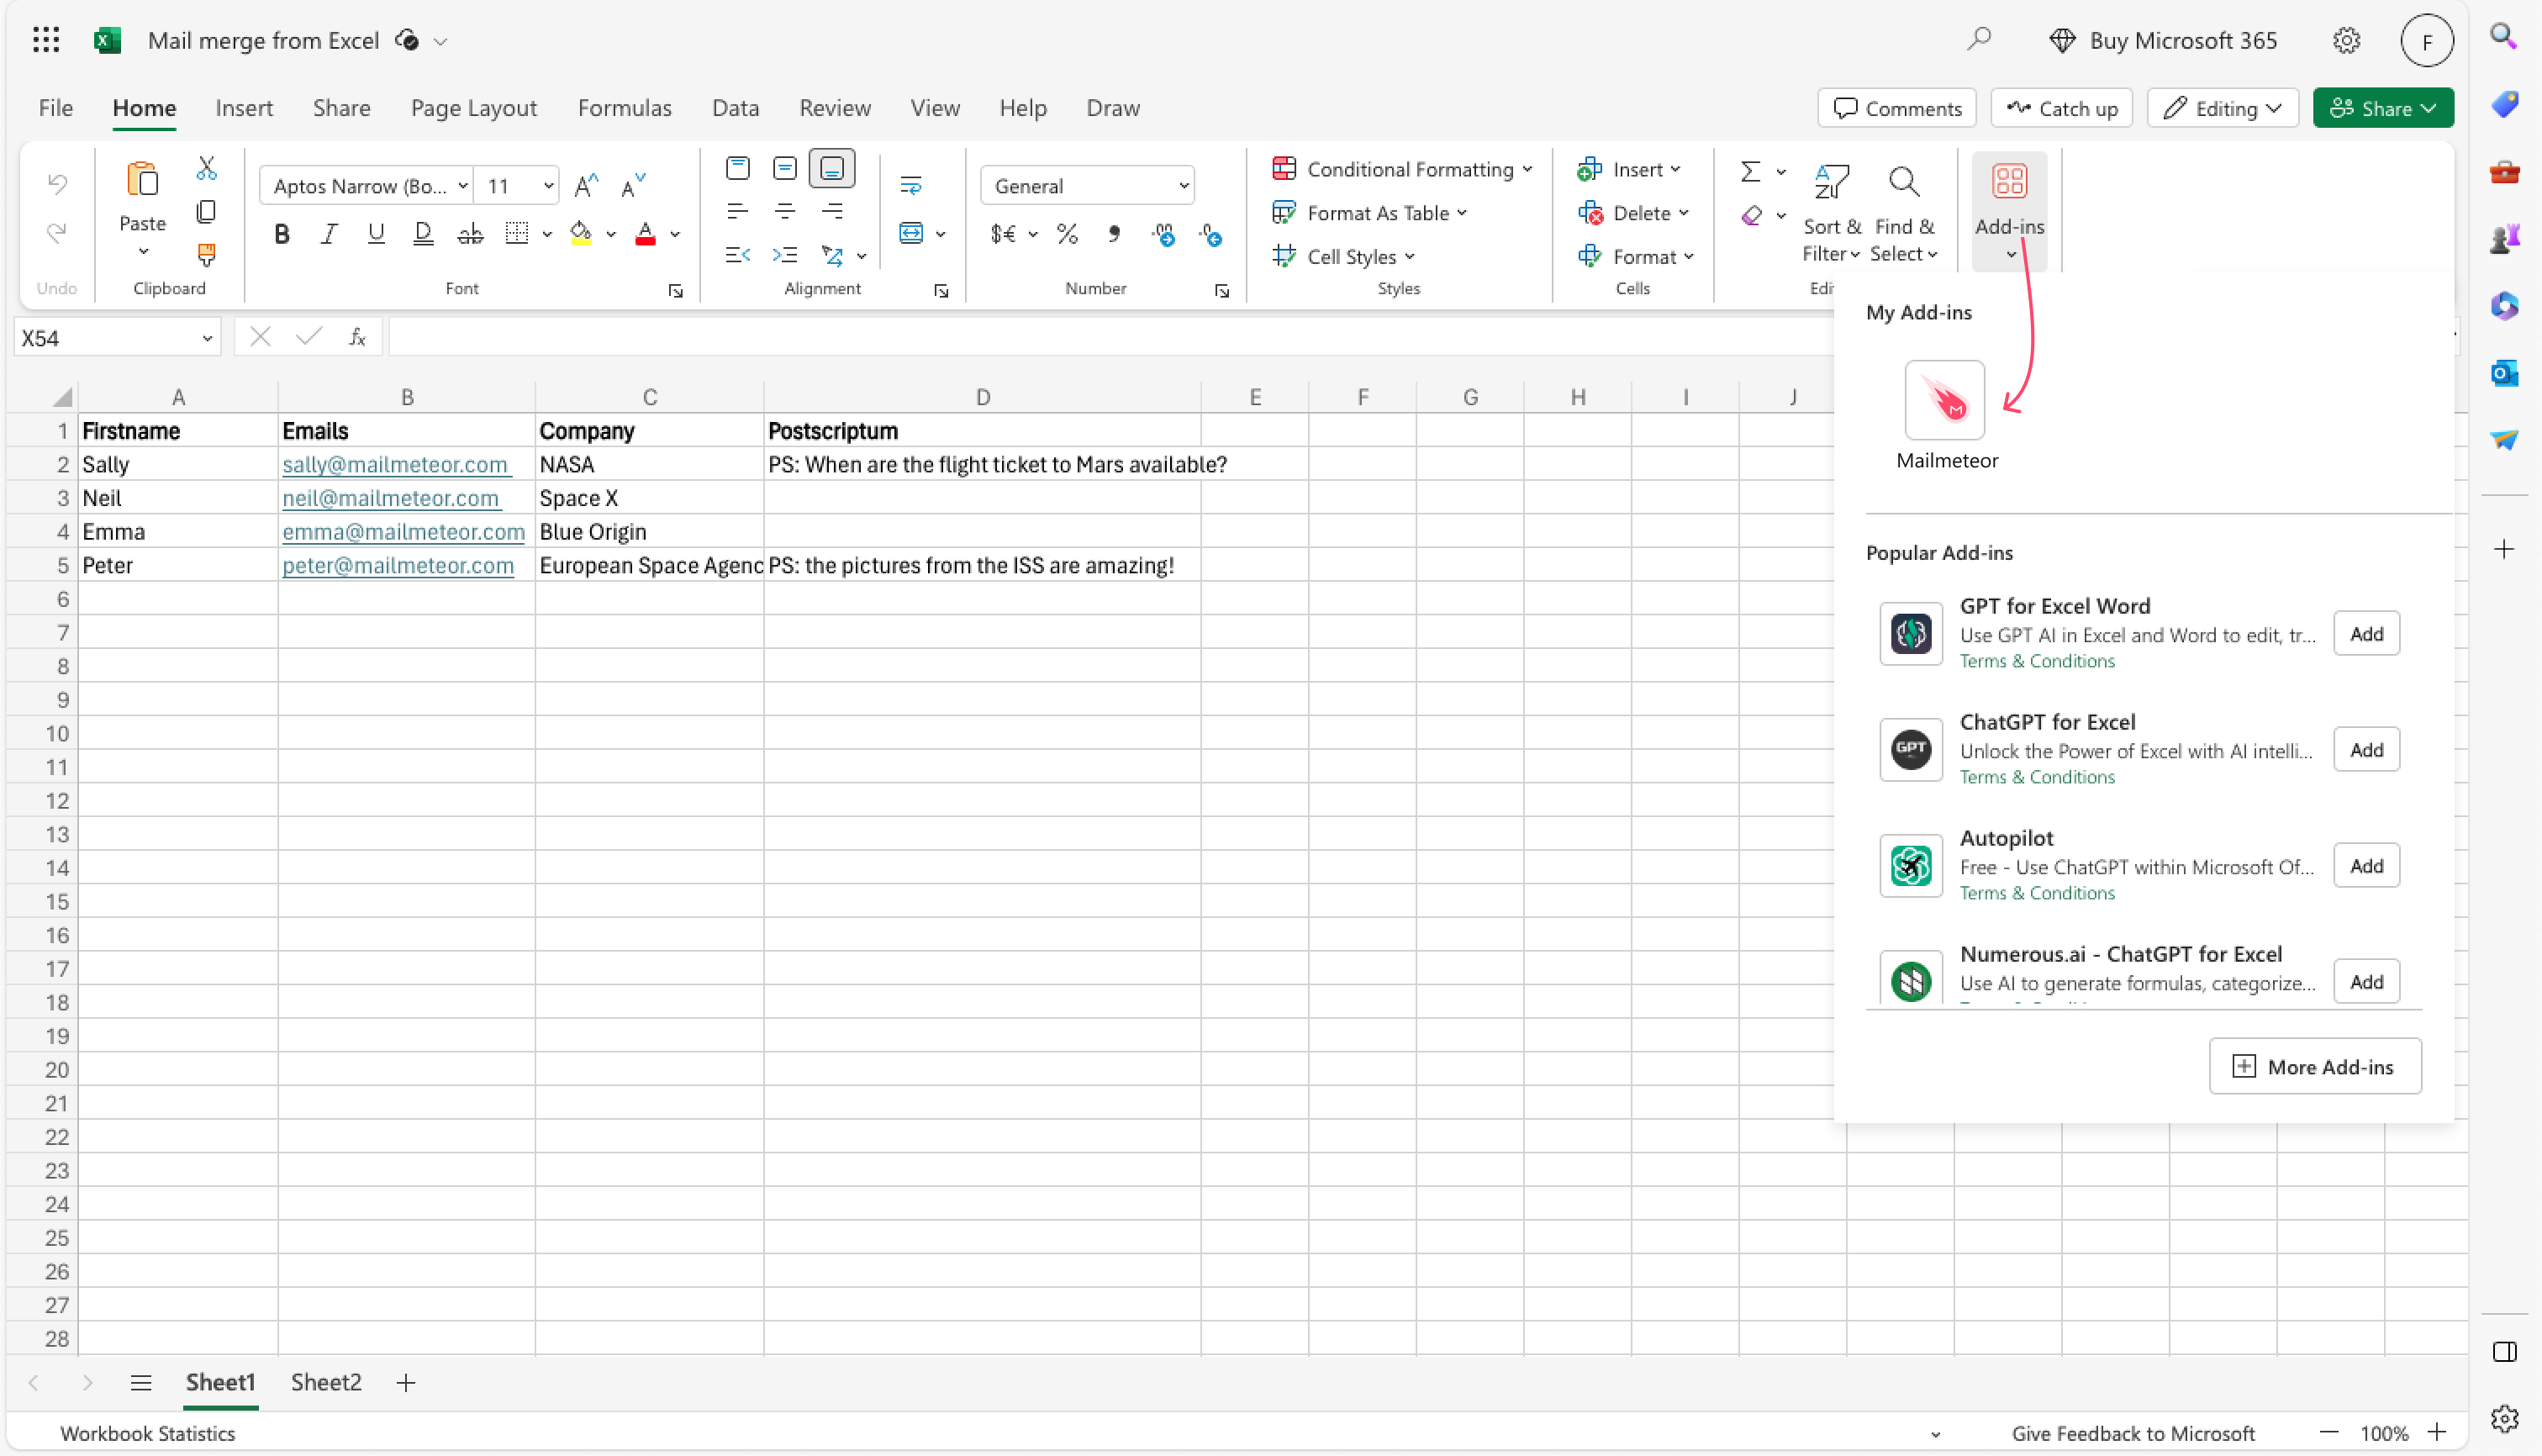2542x1456 pixels.
Task: Open the Data ribbon tab
Action: coord(735,107)
